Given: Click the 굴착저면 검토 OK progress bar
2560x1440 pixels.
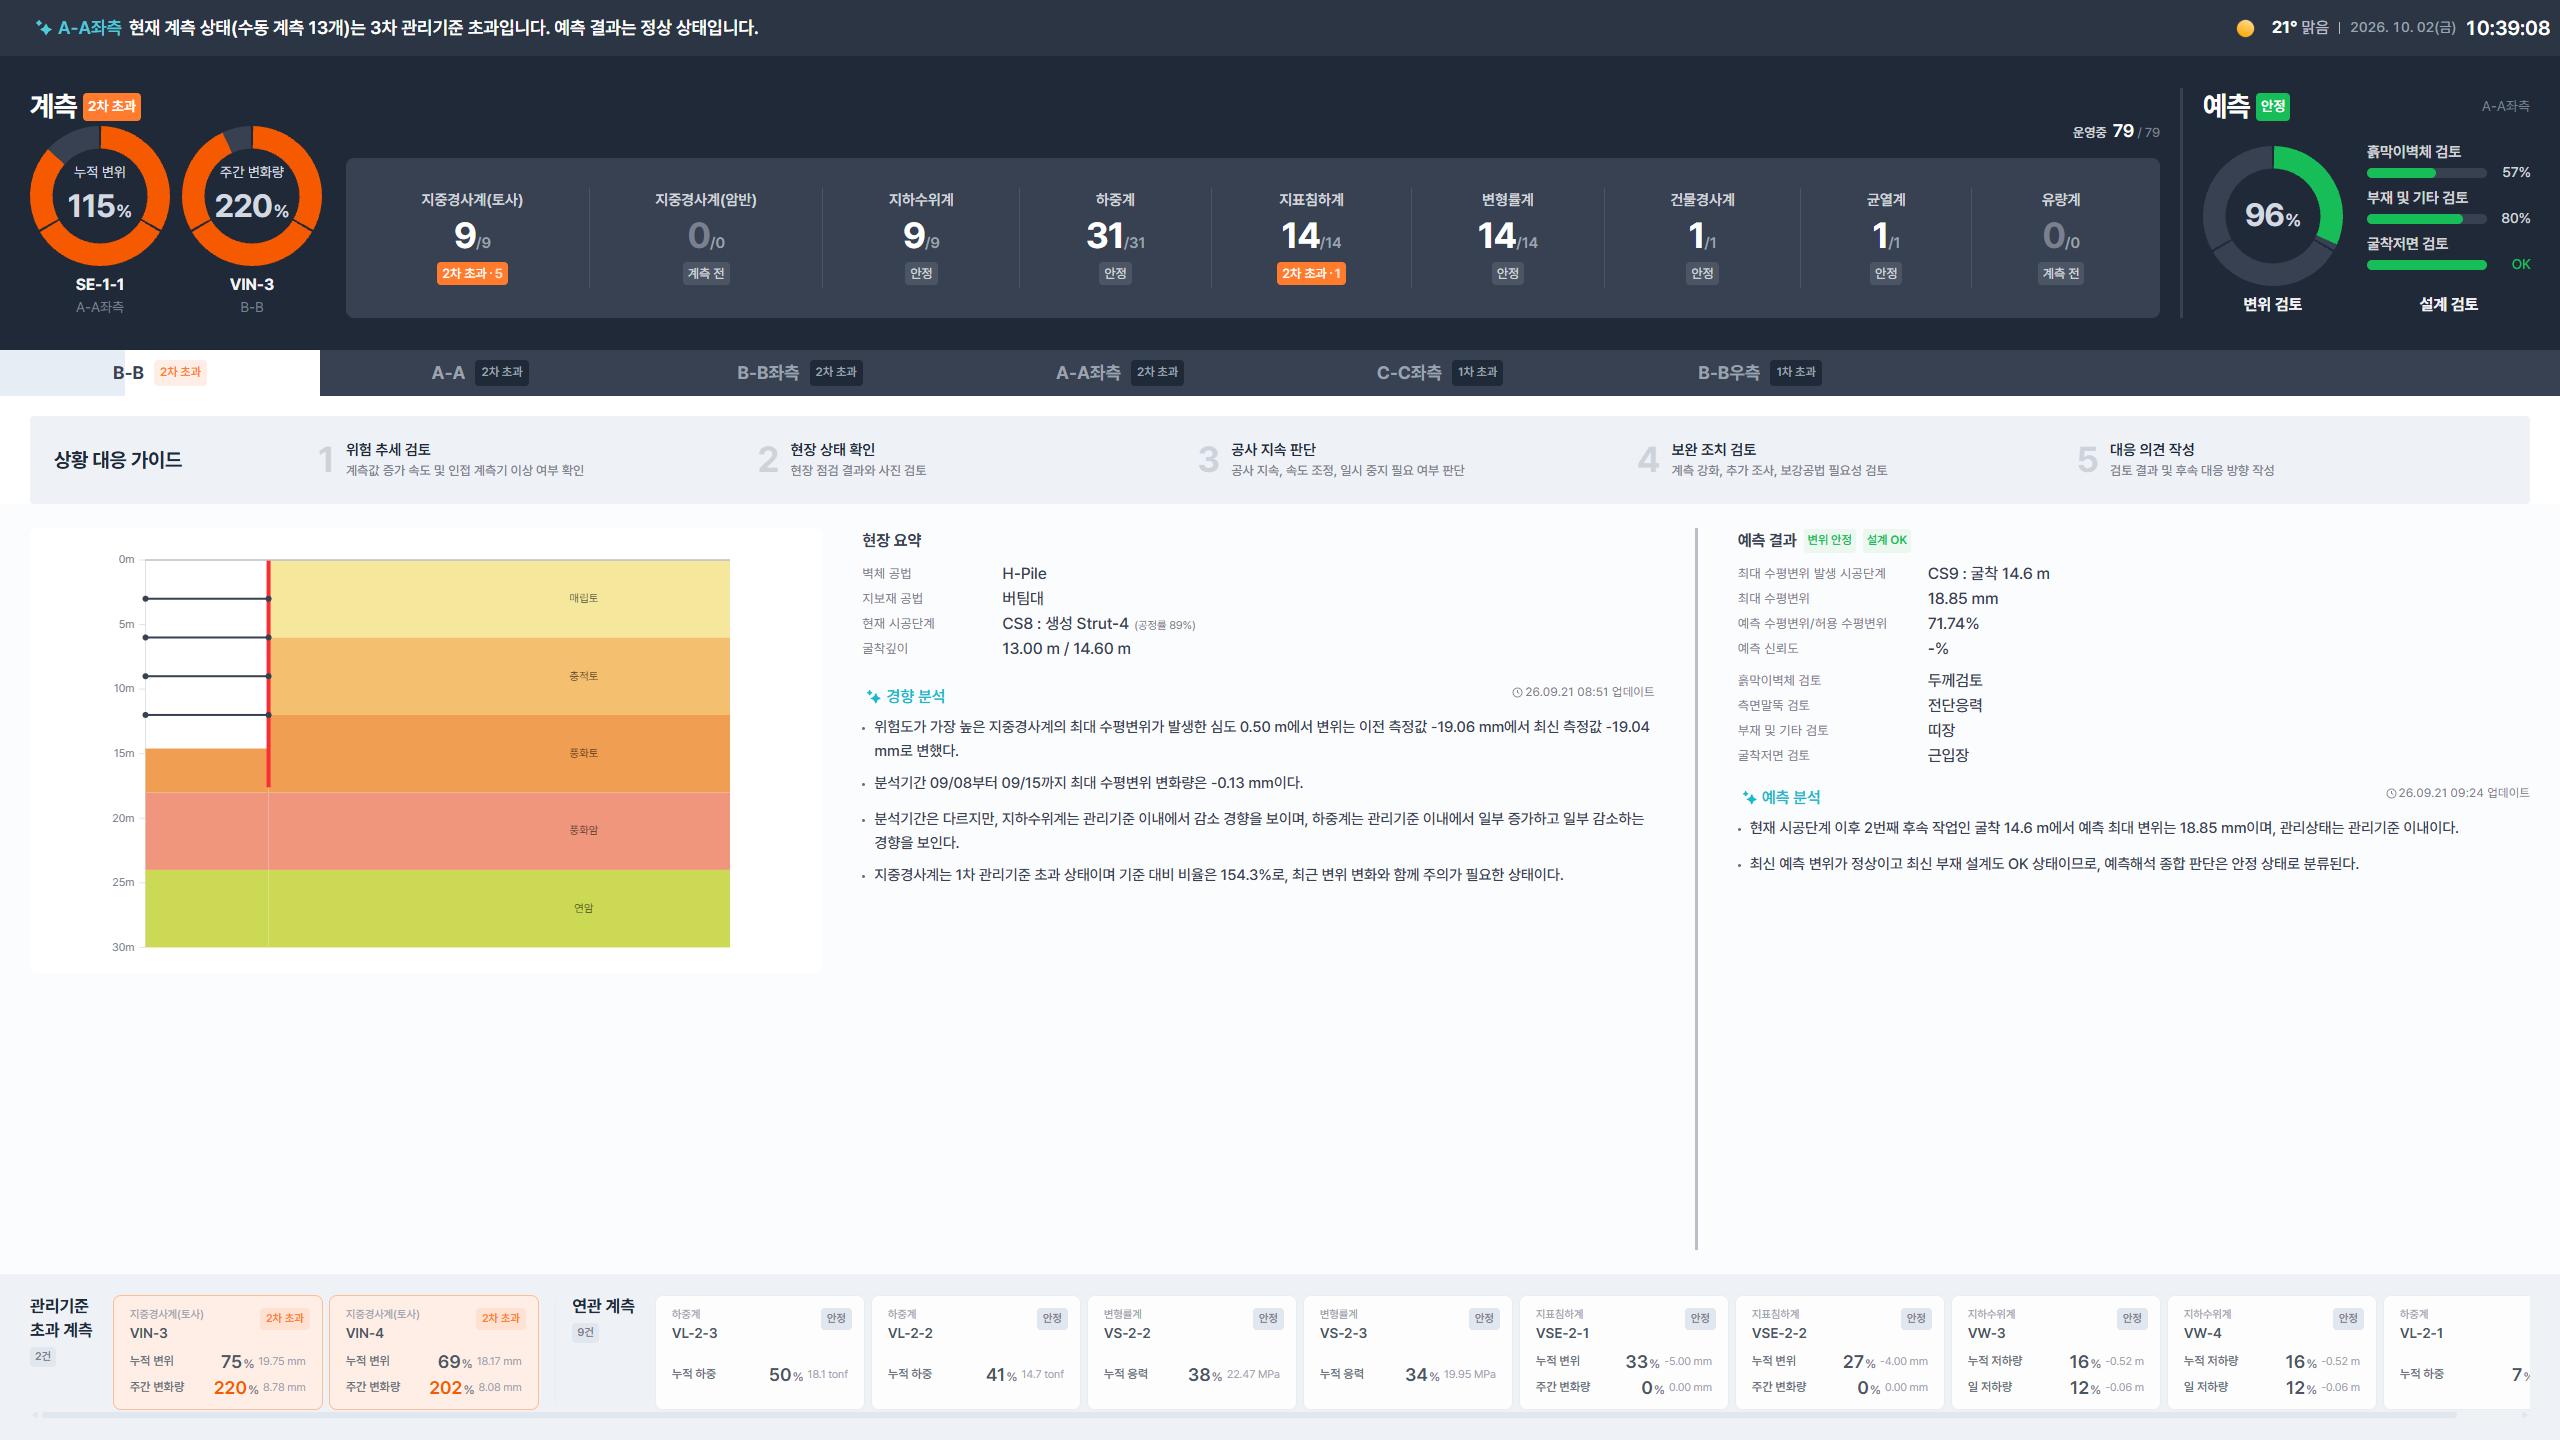Looking at the screenshot, I should click(2426, 265).
